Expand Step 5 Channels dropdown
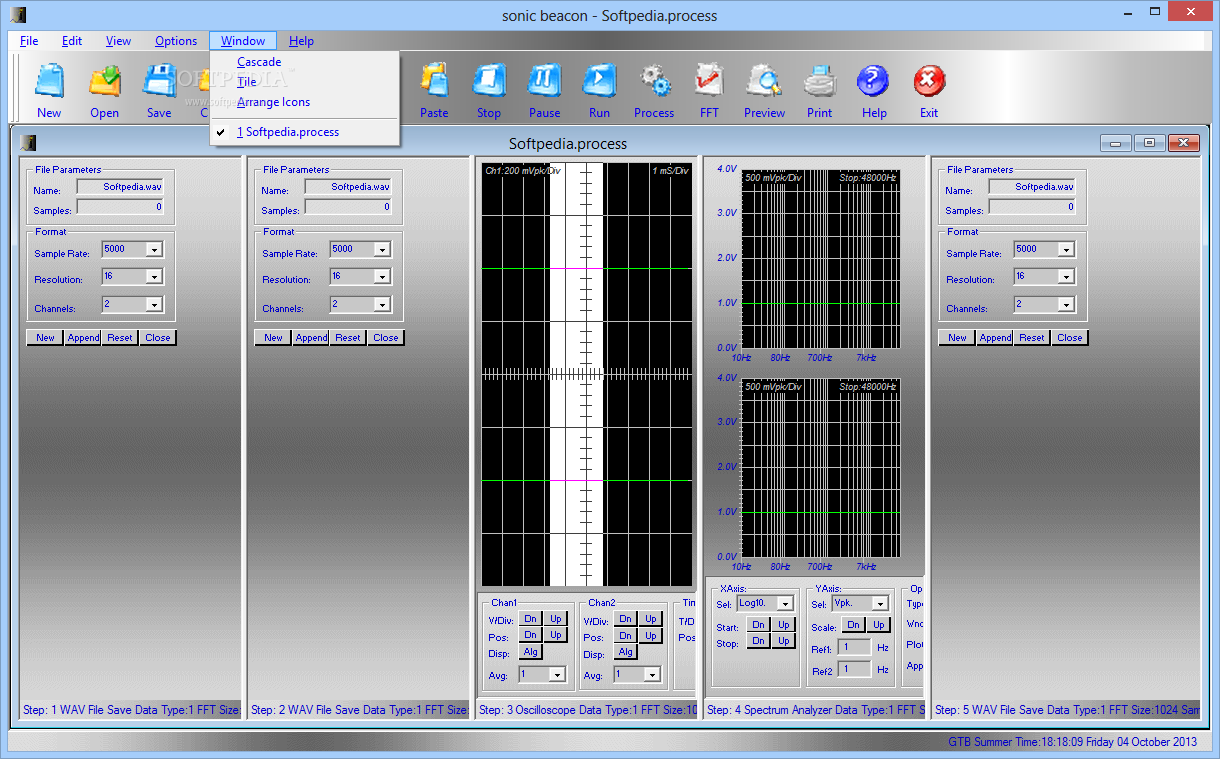 point(1066,304)
